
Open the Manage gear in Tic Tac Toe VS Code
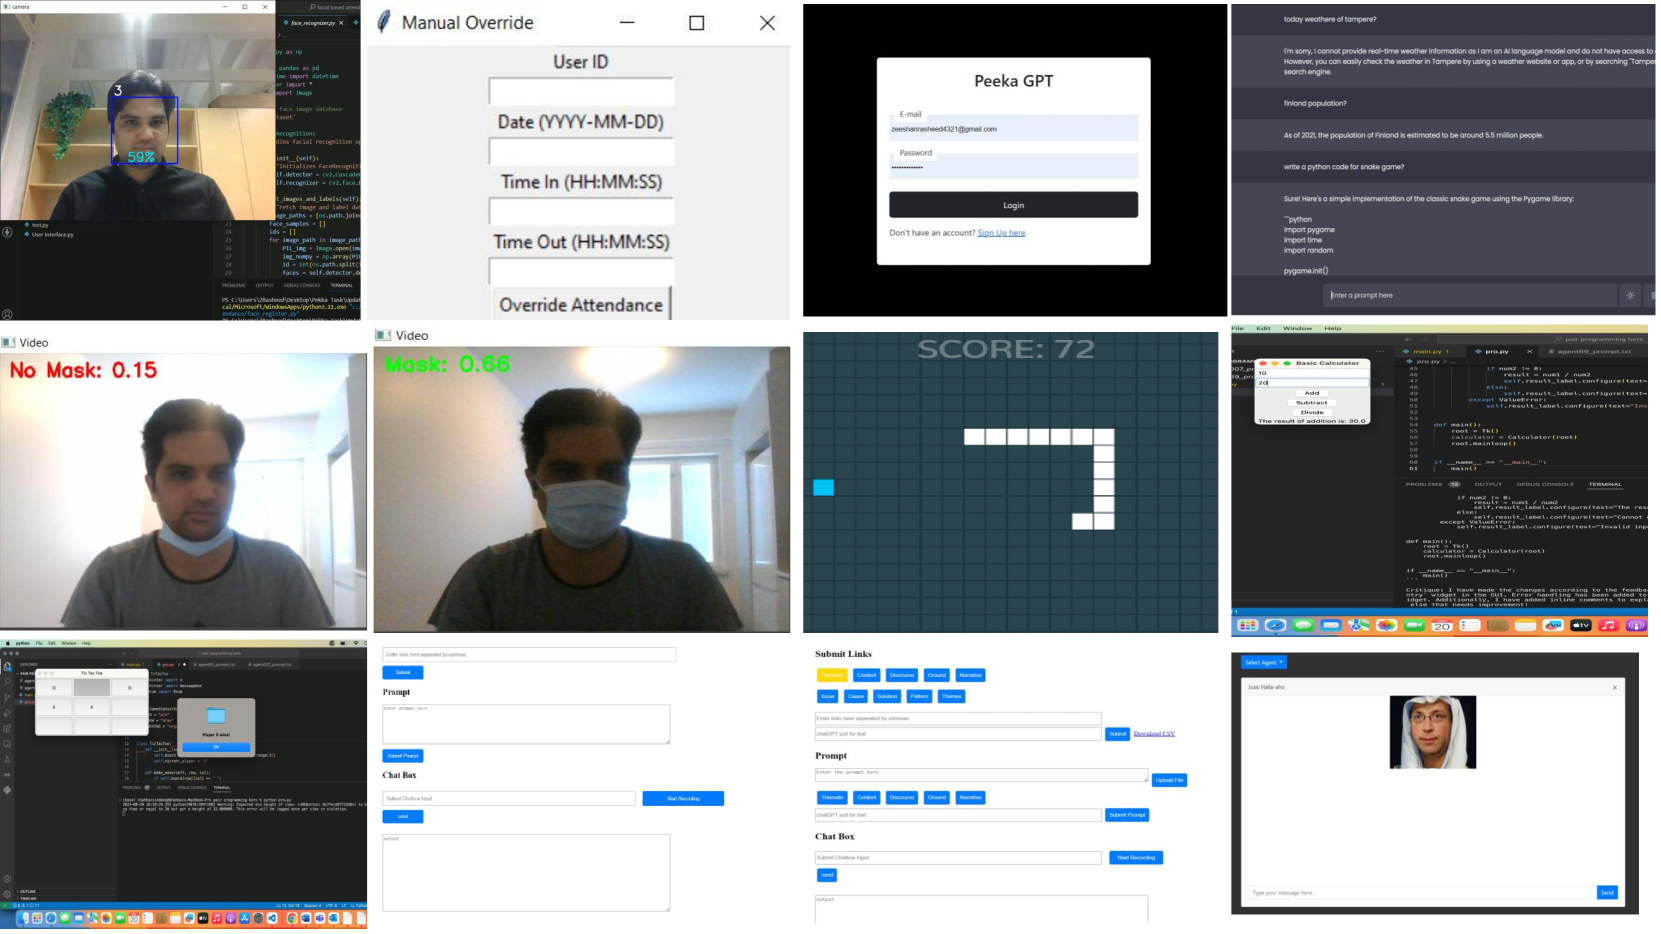[x=7, y=894]
